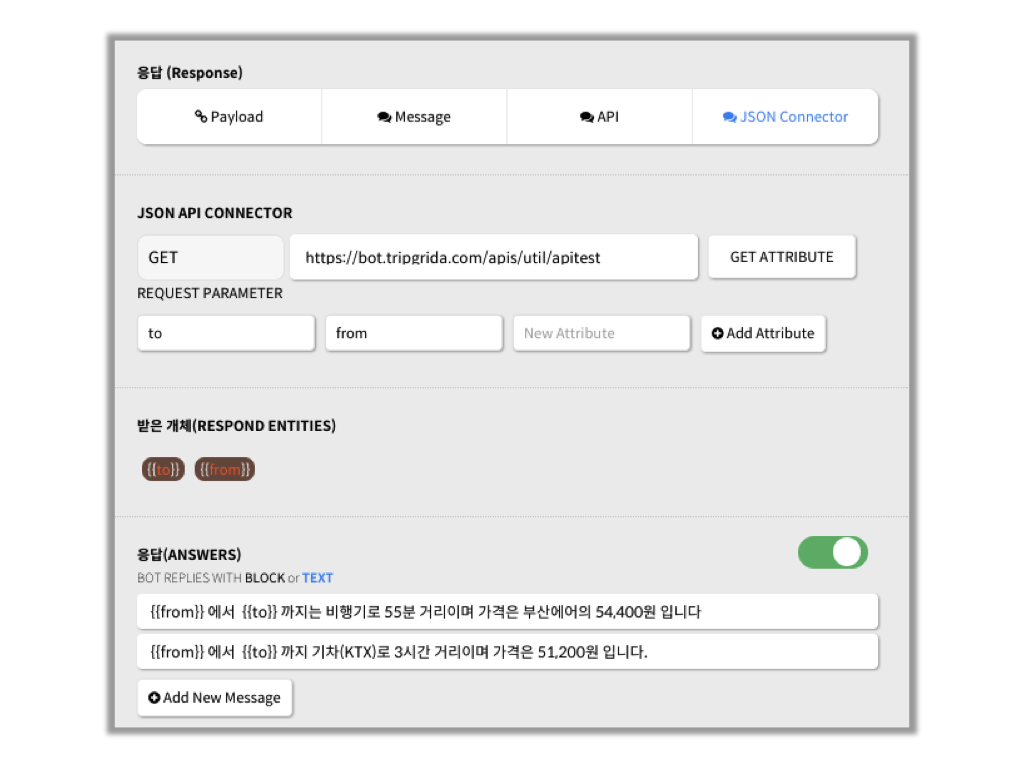
Task: Toggle the Answers switch off
Action: click(833, 552)
